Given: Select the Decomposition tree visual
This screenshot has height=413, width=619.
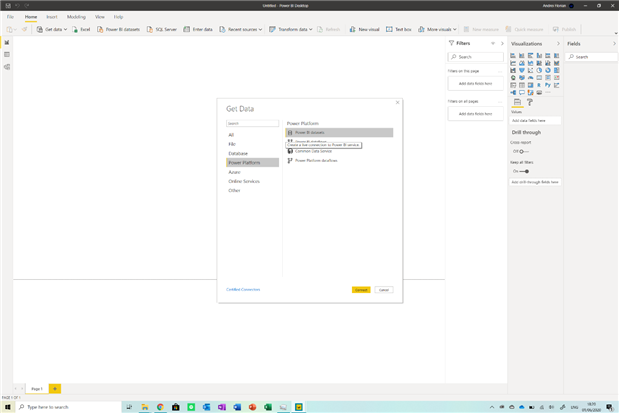Looking at the screenshot, I should point(513,92).
